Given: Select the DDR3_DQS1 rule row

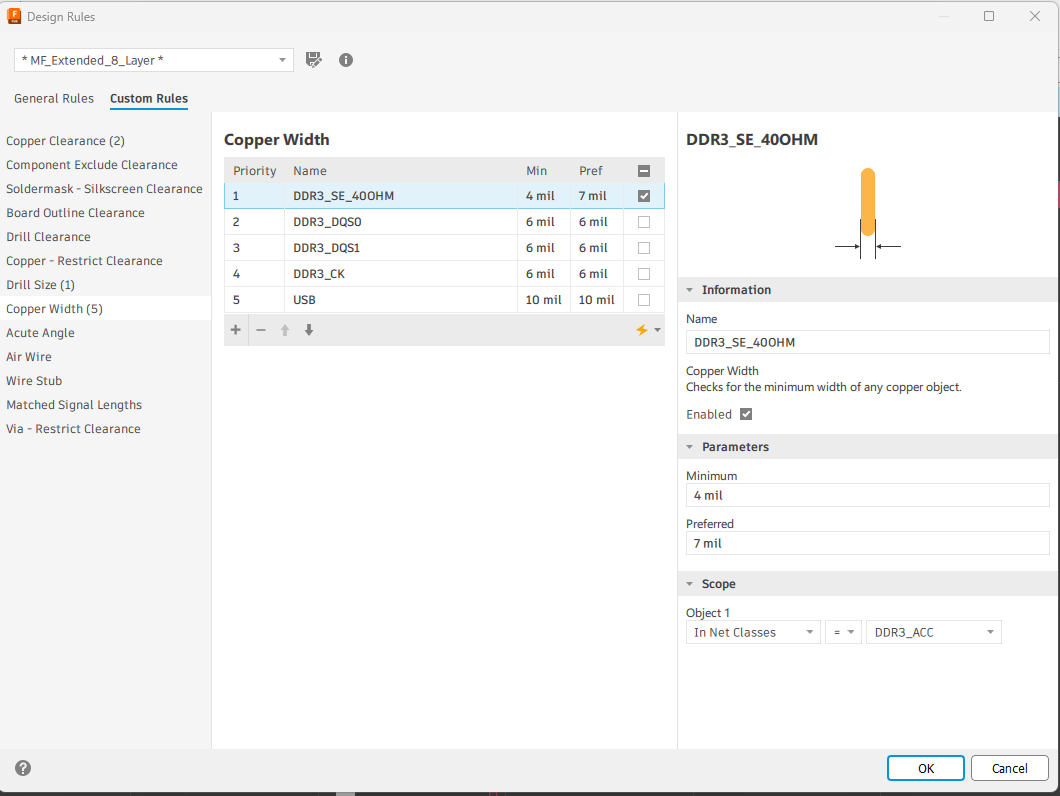Looking at the screenshot, I should point(444,248).
